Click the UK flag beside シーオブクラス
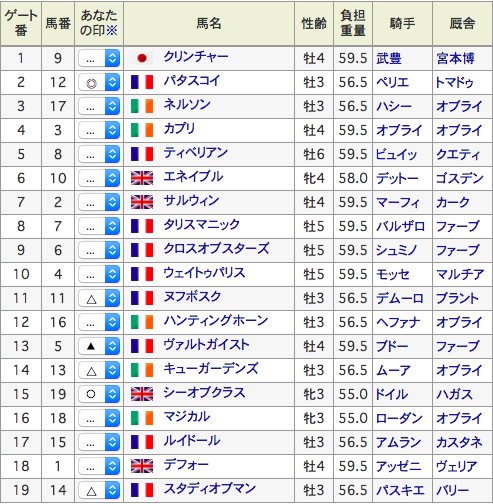Image resolution: width=493 pixels, height=504 pixels. [x=142, y=394]
